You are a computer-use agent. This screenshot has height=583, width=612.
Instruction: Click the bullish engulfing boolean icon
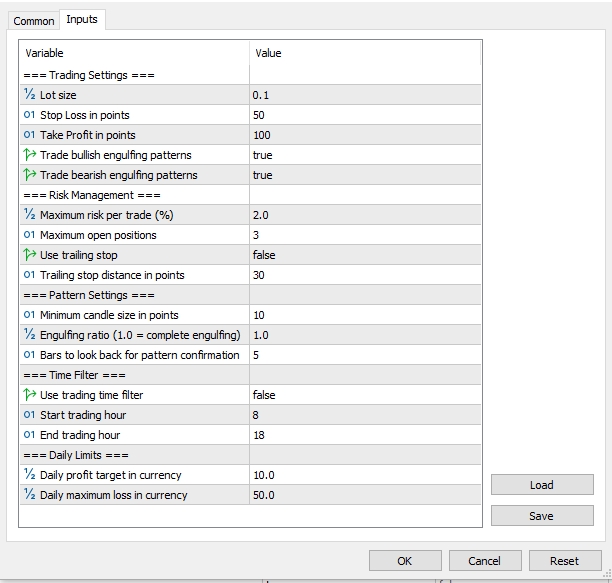tap(30, 155)
